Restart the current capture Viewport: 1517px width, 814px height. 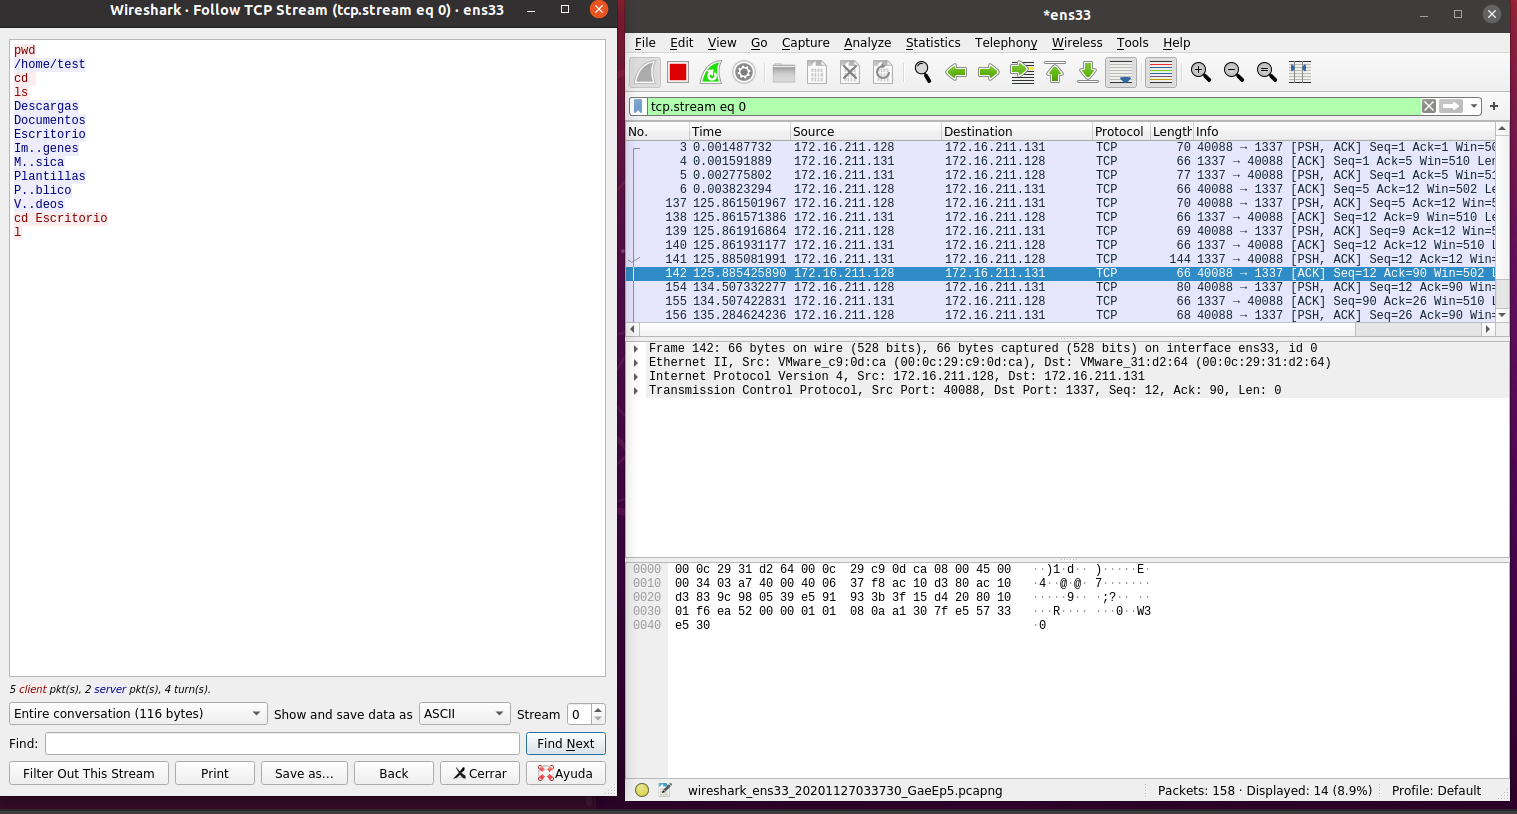[711, 72]
